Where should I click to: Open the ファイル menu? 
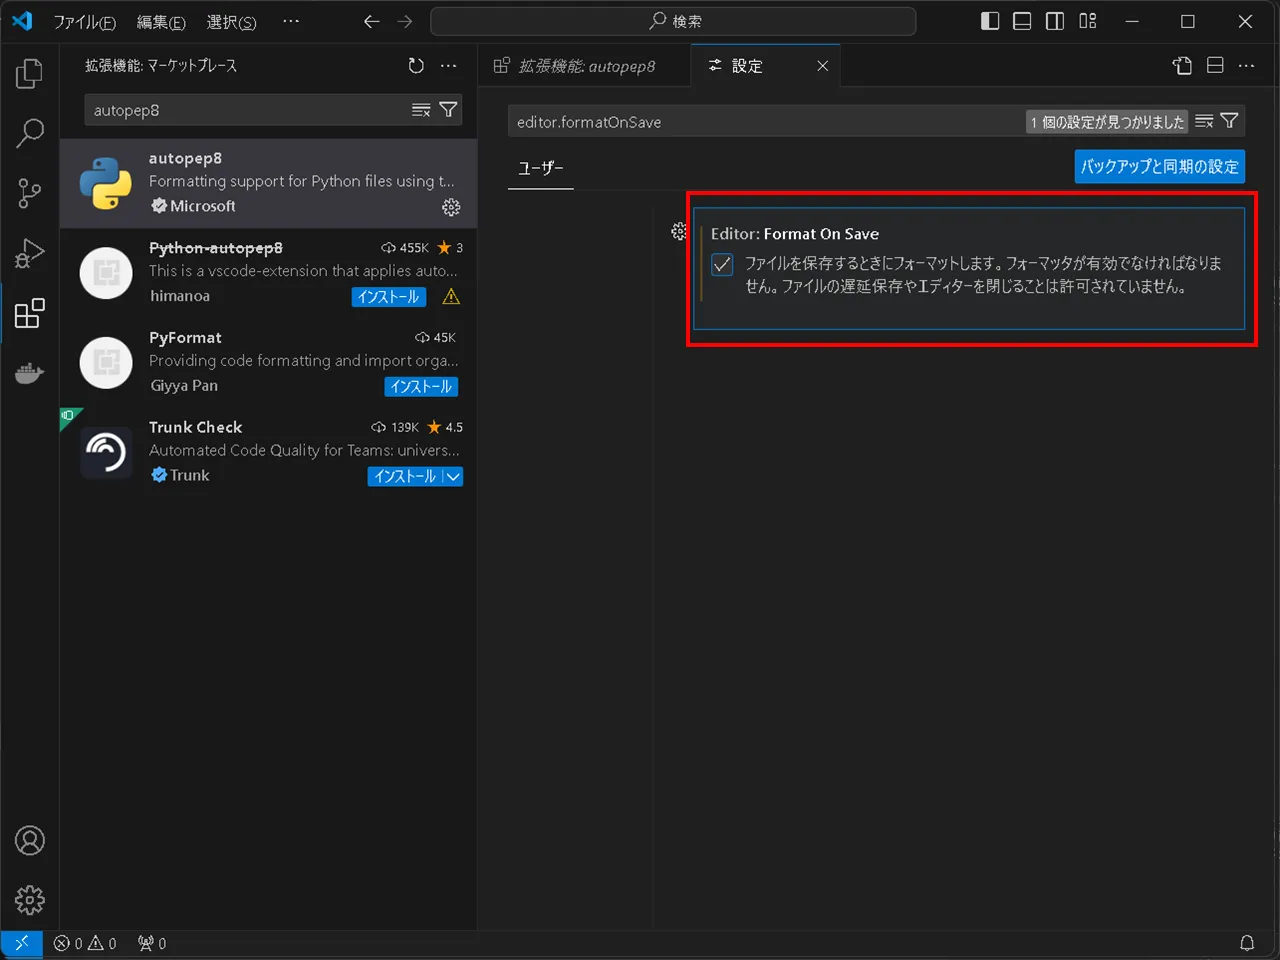pos(84,21)
